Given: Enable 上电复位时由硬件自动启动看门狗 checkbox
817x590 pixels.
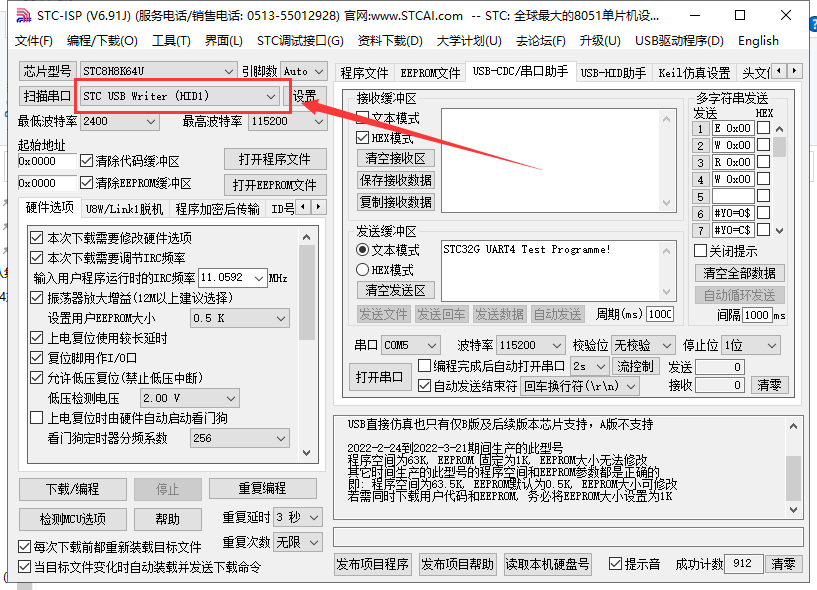Looking at the screenshot, I should click(x=36, y=418).
